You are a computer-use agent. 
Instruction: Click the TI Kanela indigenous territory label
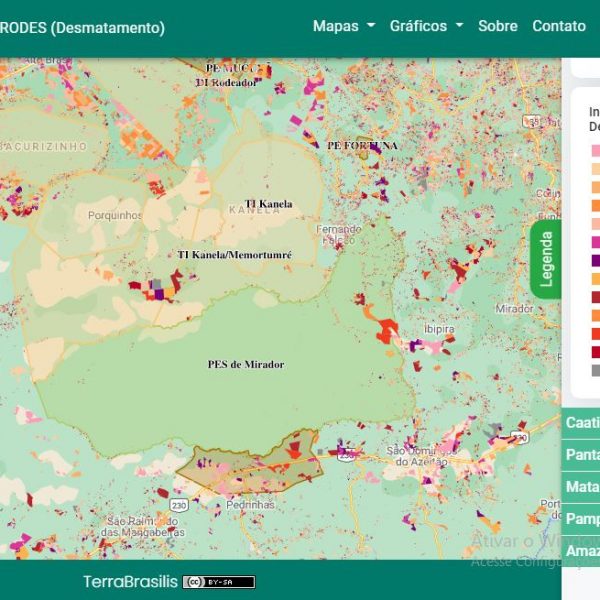269,204
